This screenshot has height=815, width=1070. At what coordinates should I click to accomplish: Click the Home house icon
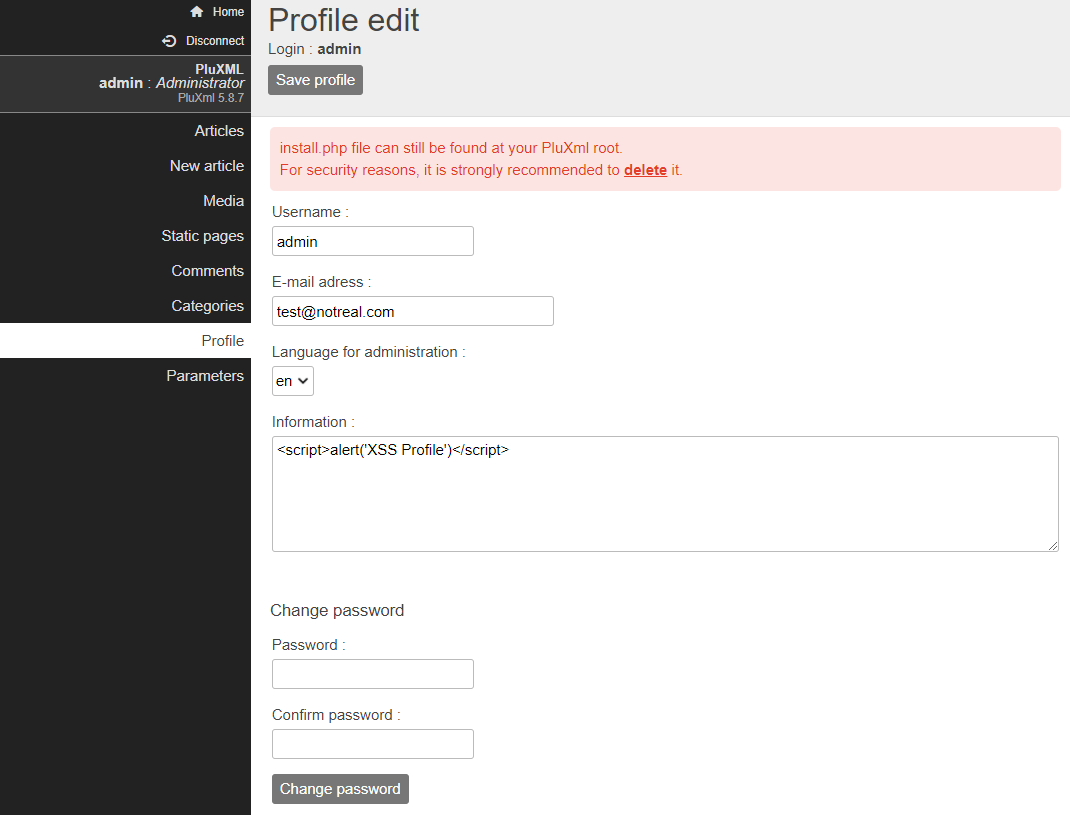[x=197, y=12]
